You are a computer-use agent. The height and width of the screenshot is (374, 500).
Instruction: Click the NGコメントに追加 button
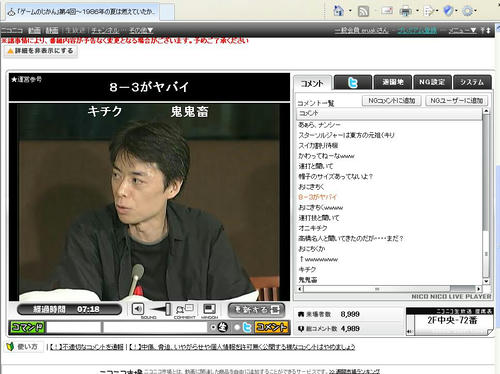pos(392,101)
